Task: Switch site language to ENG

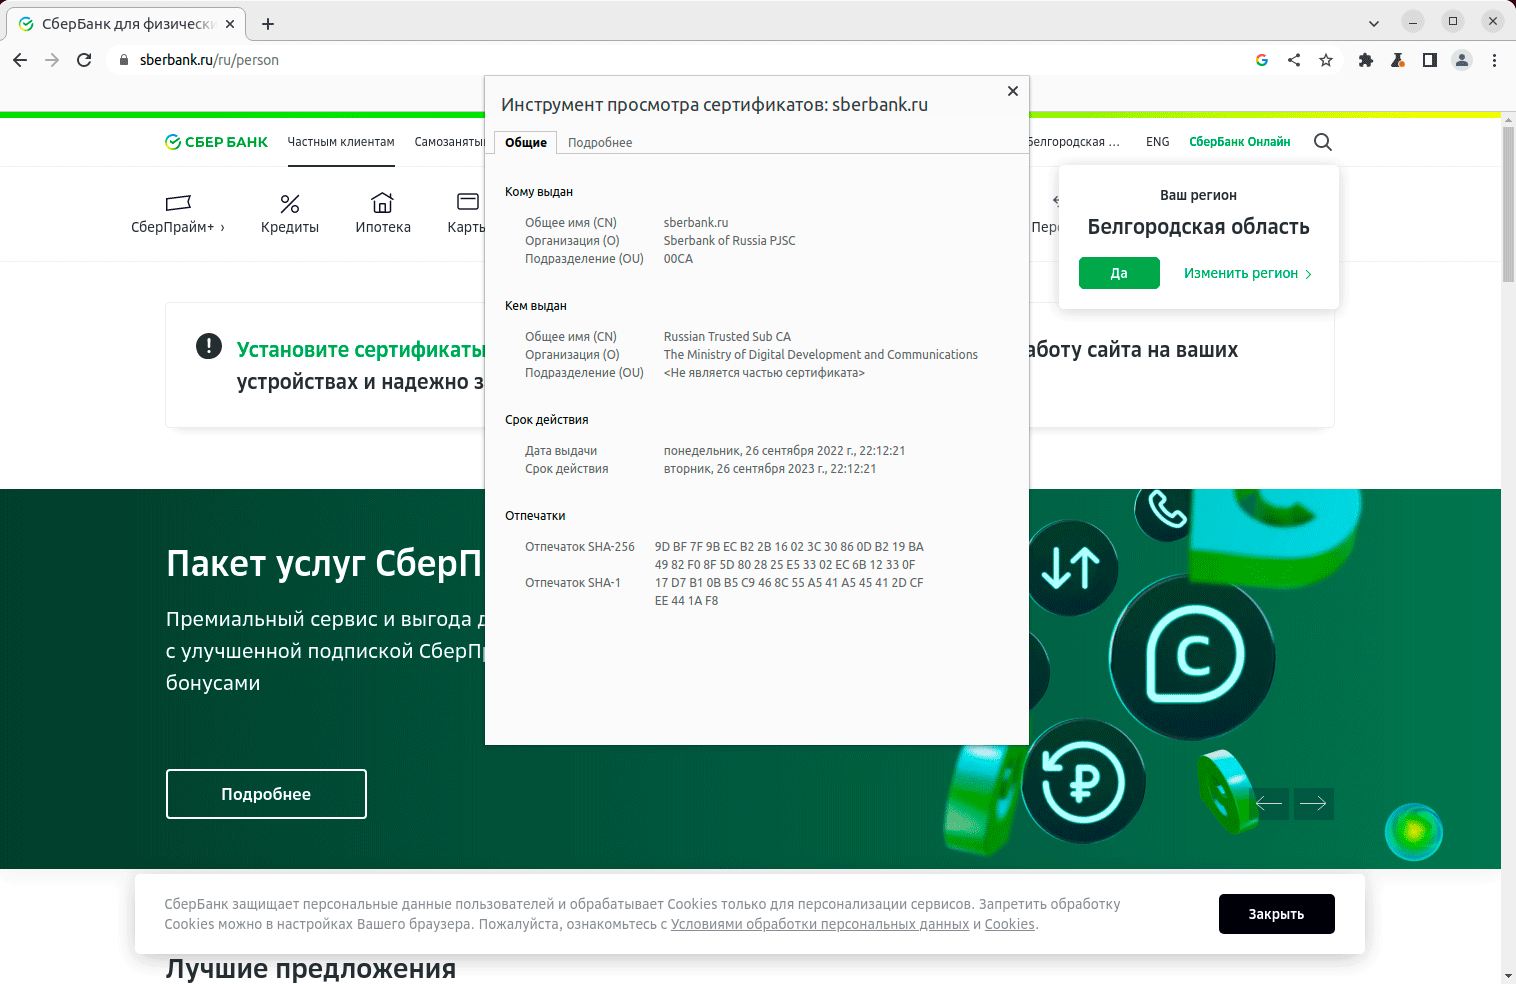Action: (x=1158, y=142)
